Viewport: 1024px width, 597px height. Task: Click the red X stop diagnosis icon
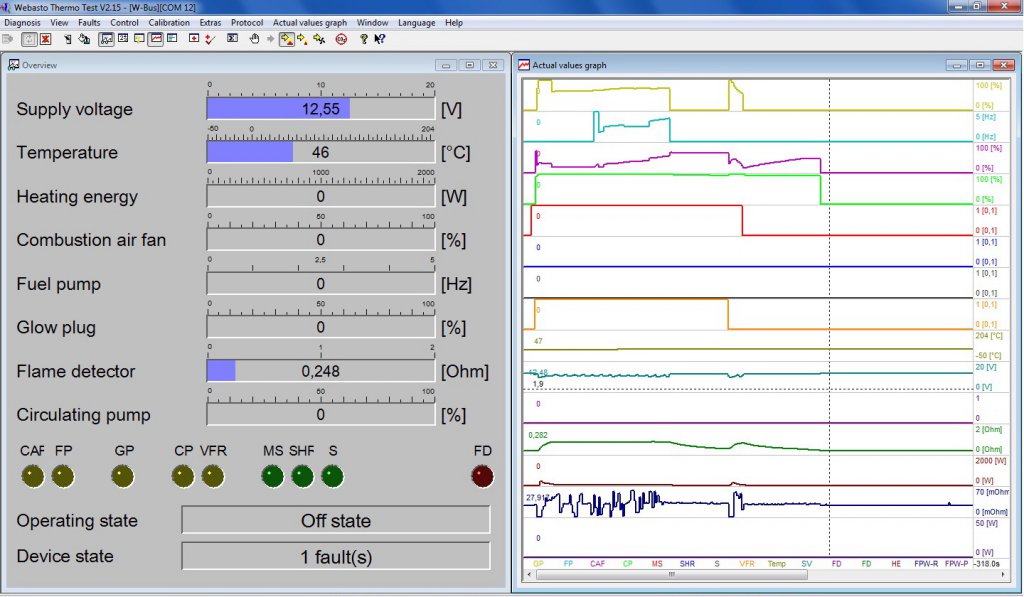point(45,39)
